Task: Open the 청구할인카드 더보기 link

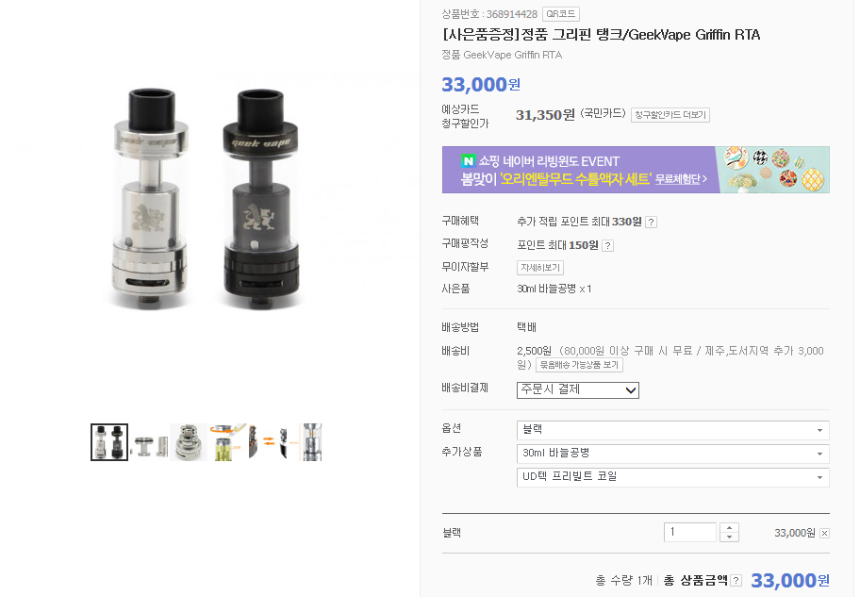Action: [670, 115]
